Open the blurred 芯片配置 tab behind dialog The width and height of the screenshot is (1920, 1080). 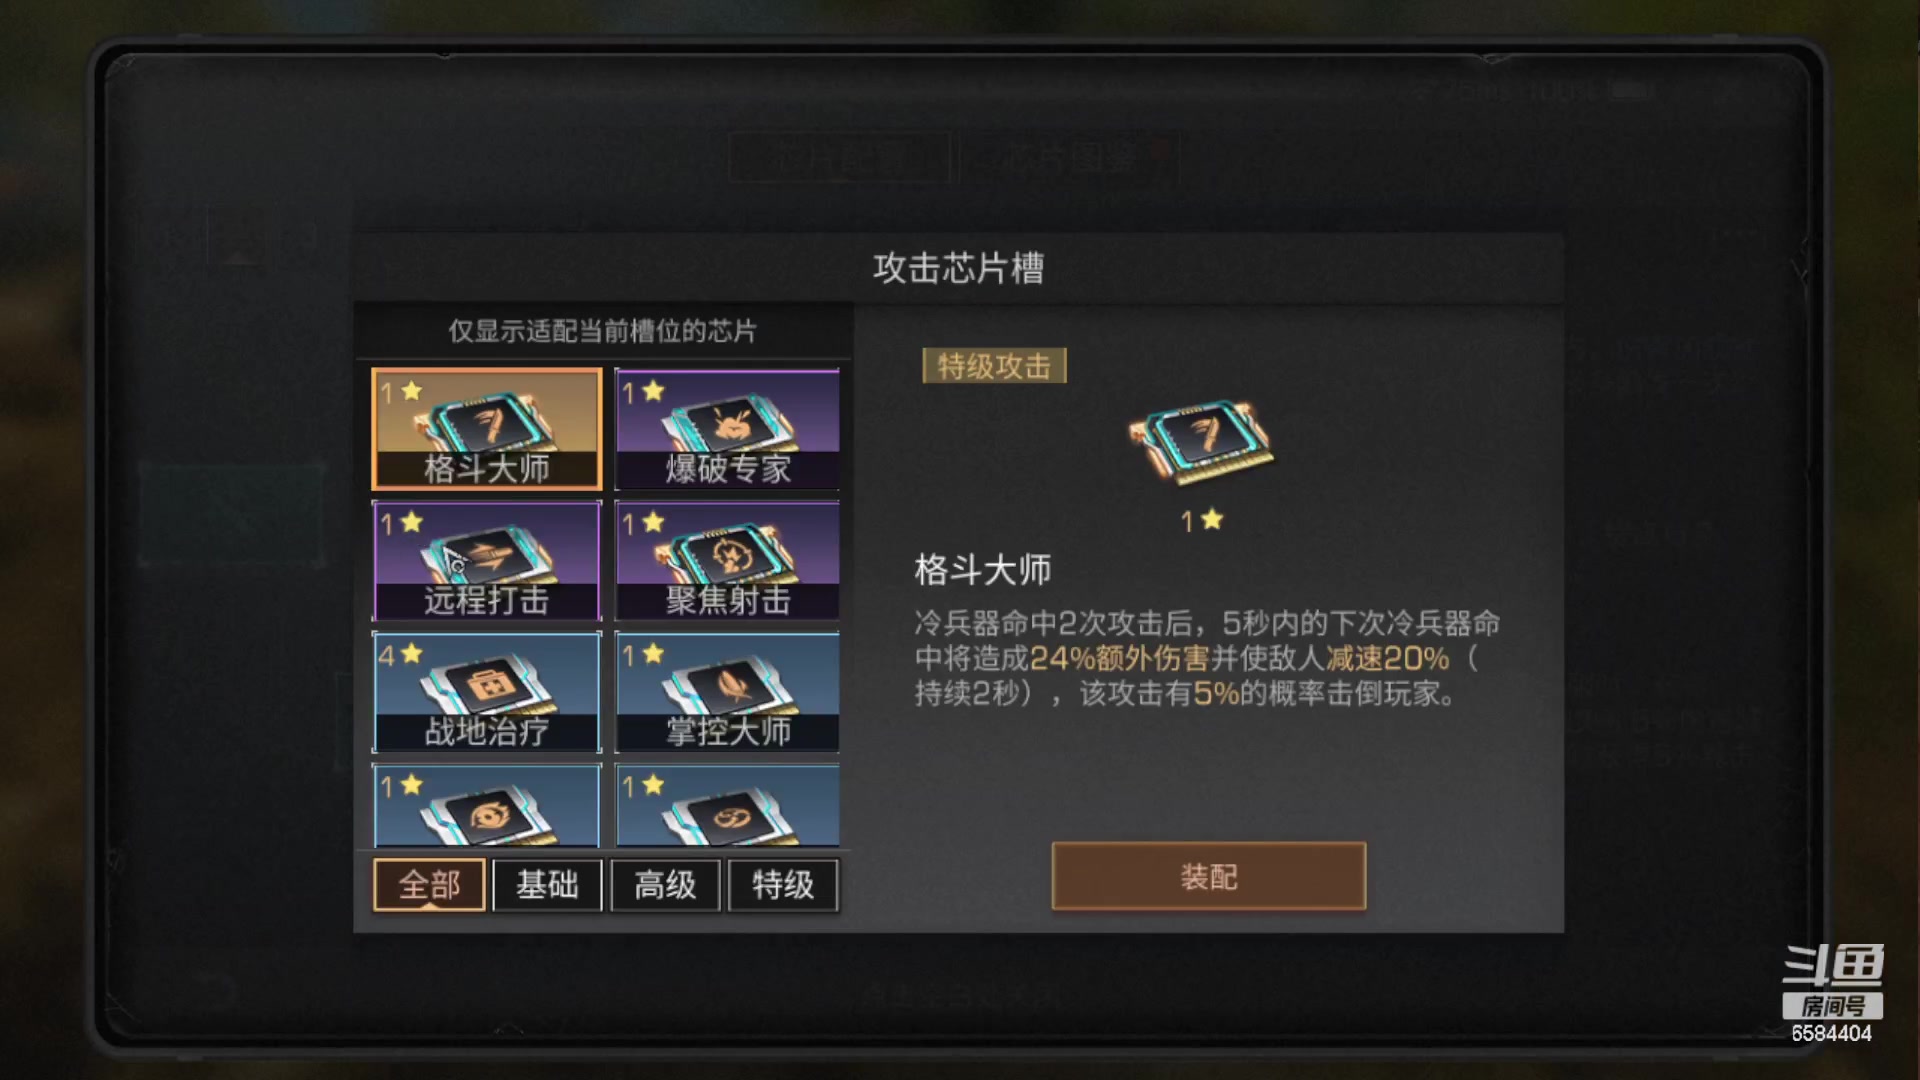pyautogui.click(x=840, y=157)
